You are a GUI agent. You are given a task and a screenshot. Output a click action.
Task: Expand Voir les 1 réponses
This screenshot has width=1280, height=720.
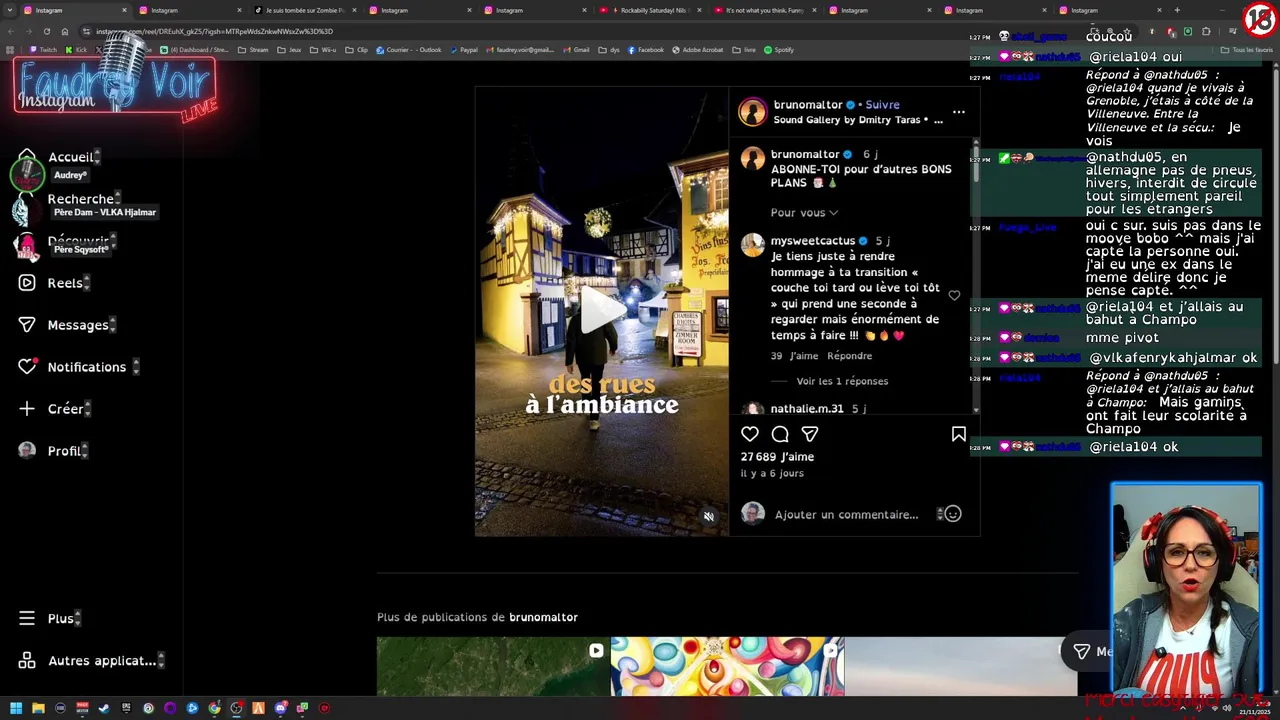coord(842,381)
